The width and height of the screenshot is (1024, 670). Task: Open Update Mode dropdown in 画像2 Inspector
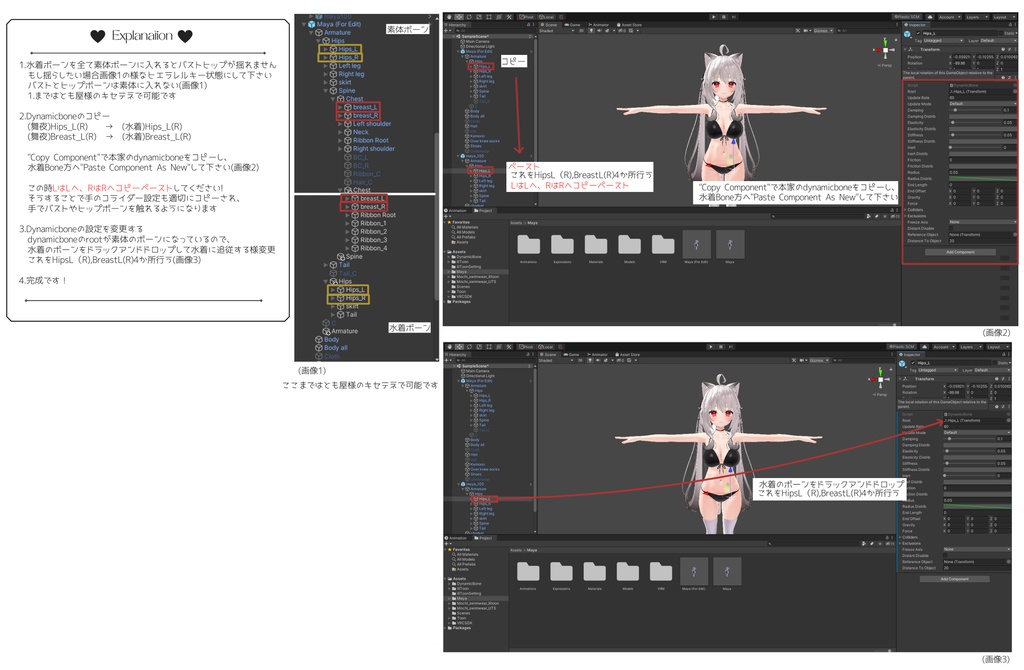click(983, 104)
